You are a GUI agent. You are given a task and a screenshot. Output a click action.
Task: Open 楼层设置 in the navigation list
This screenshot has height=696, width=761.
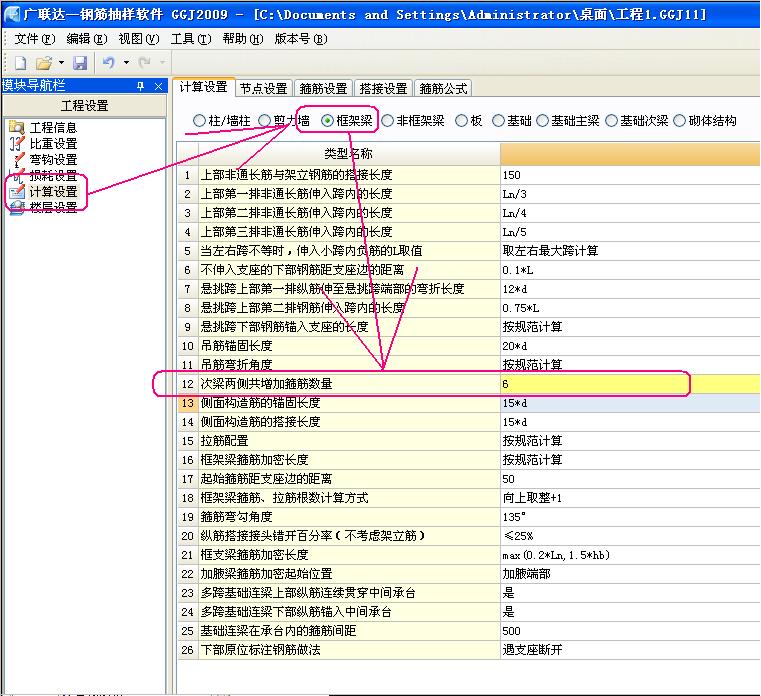[53, 208]
